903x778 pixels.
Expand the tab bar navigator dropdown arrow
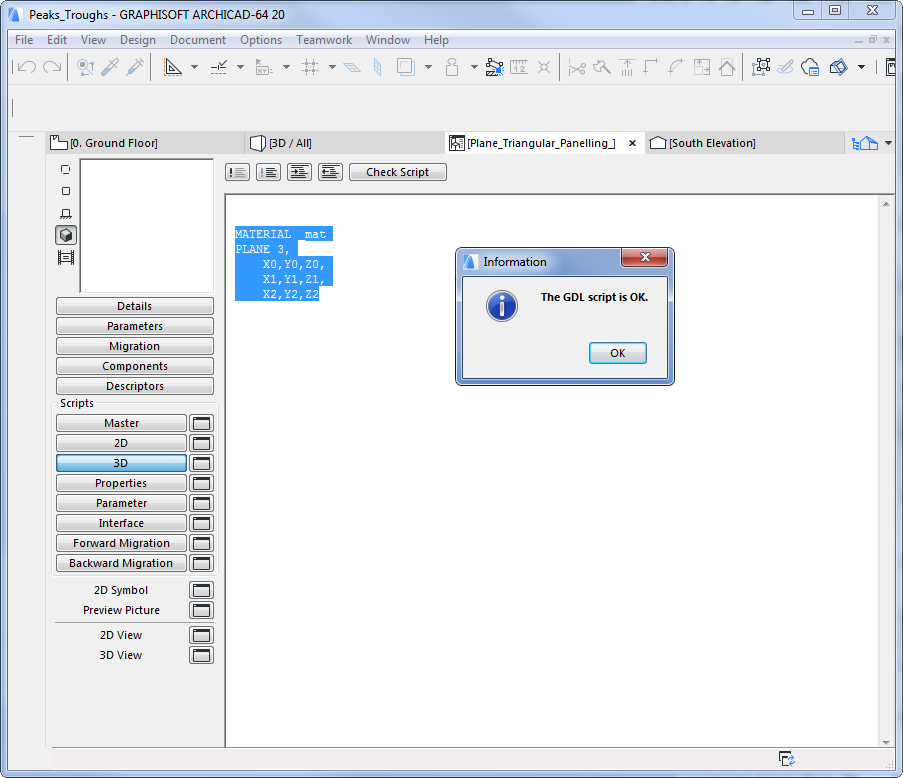[888, 143]
